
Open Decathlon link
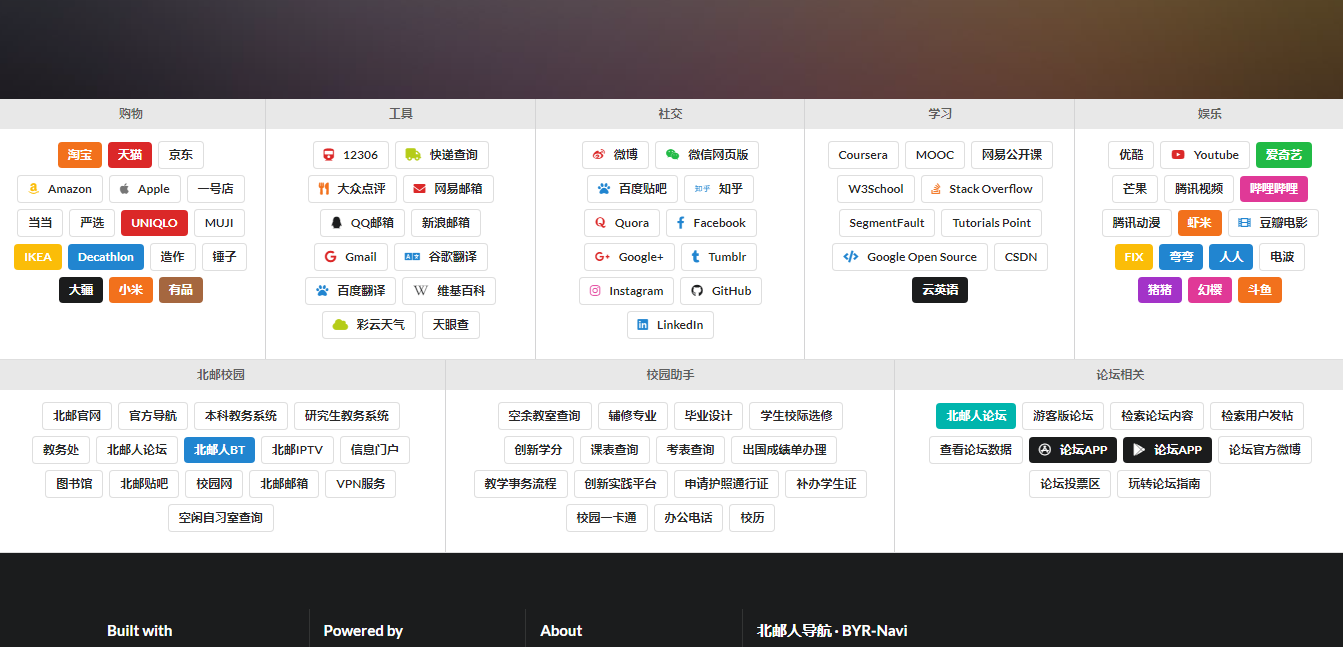(x=106, y=257)
